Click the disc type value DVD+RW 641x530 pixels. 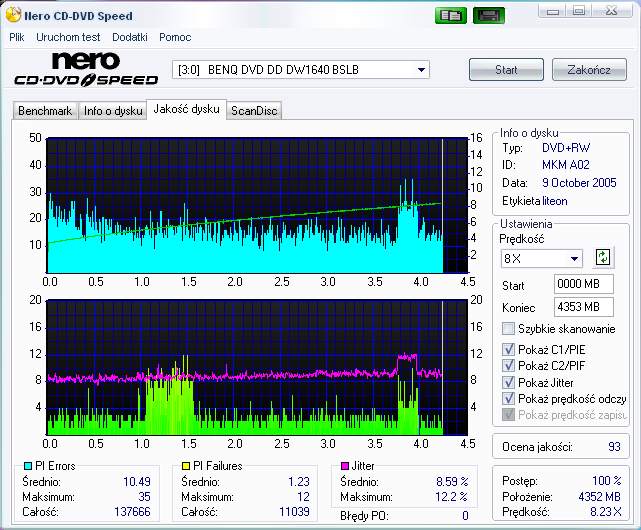(566, 148)
